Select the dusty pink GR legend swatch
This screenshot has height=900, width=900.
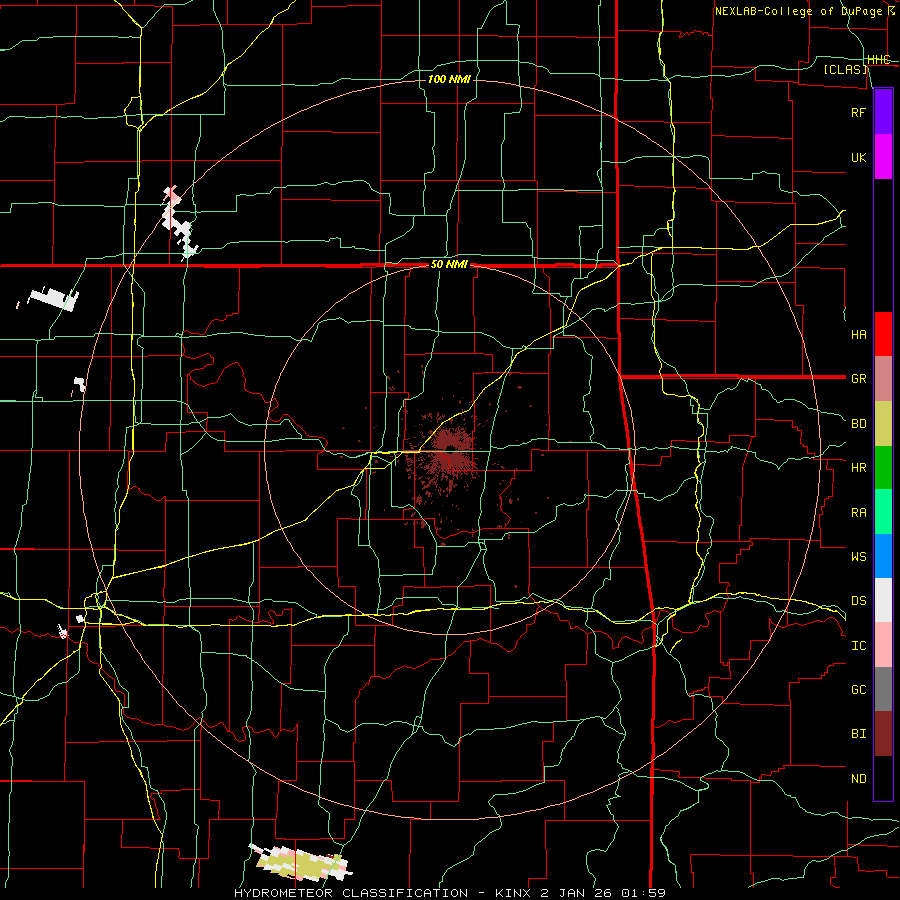pos(883,379)
